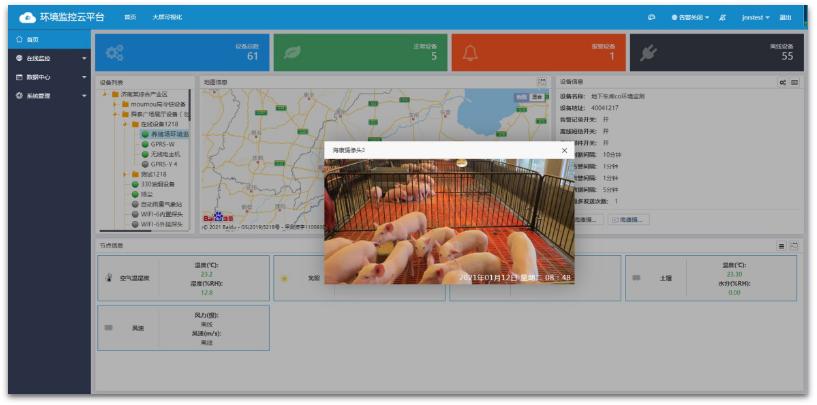Click the folder icon for 测试1218
Image resolution: width=817 pixels, height=405 pixels.
point(135,174)
